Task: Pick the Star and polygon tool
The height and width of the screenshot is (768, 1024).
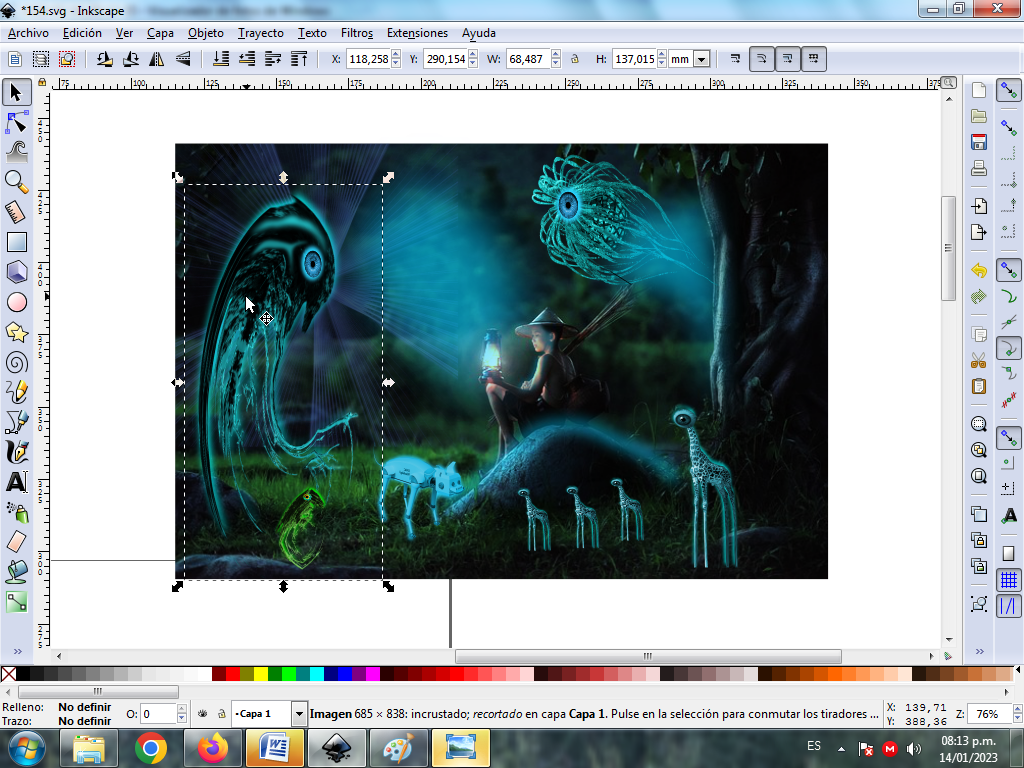Action: (x=16, y=332)
